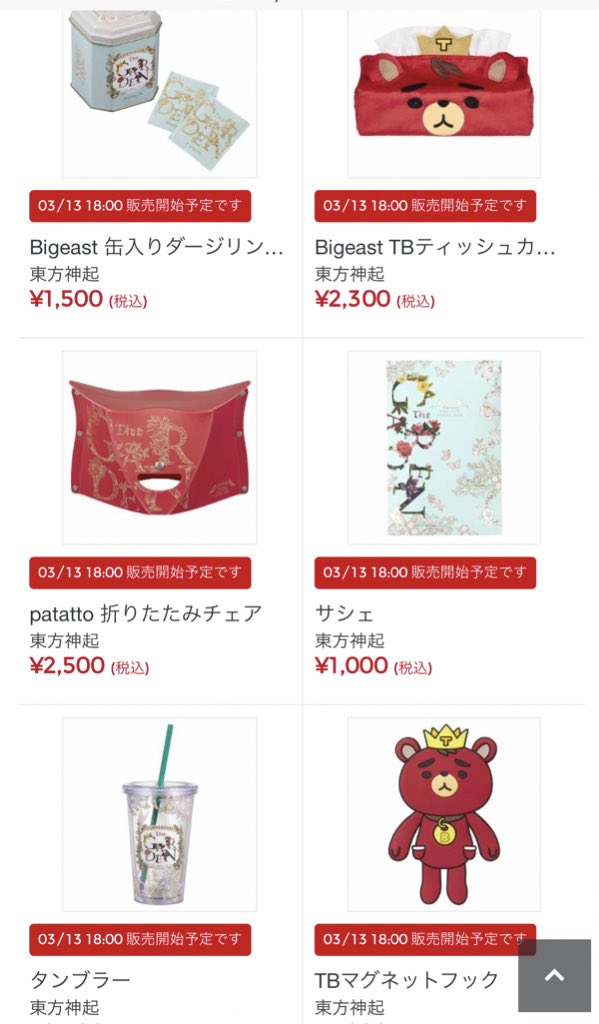Open the タンブラー tumbler product image
This screenshot has width=599, height=1024.
(x=159, y=814)
